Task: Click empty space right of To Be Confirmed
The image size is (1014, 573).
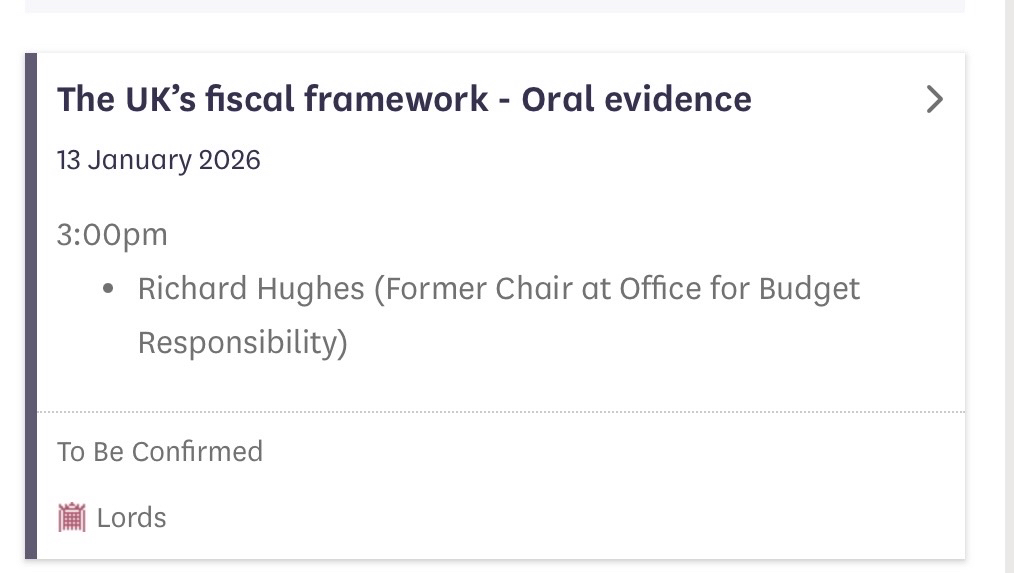Action: tap(600, 452)
